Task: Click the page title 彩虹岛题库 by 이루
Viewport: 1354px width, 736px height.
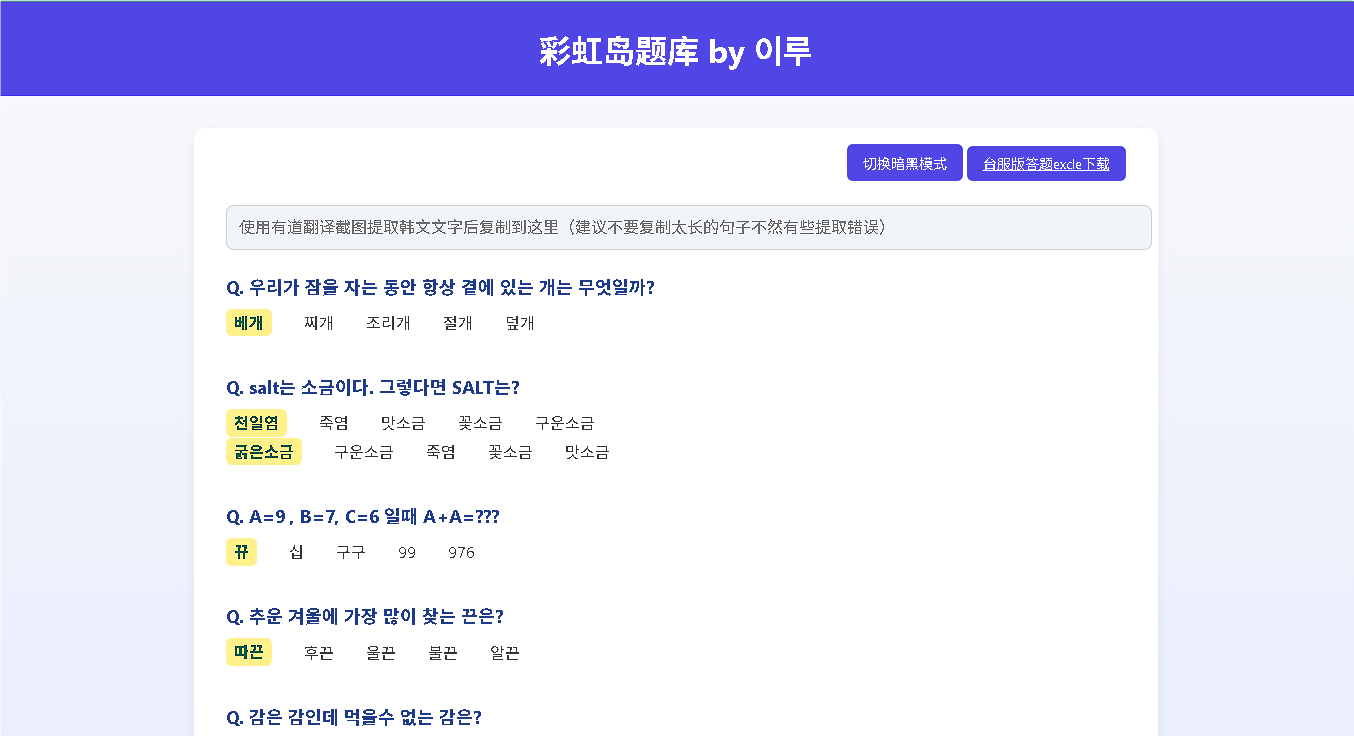Action: (676, 50)
